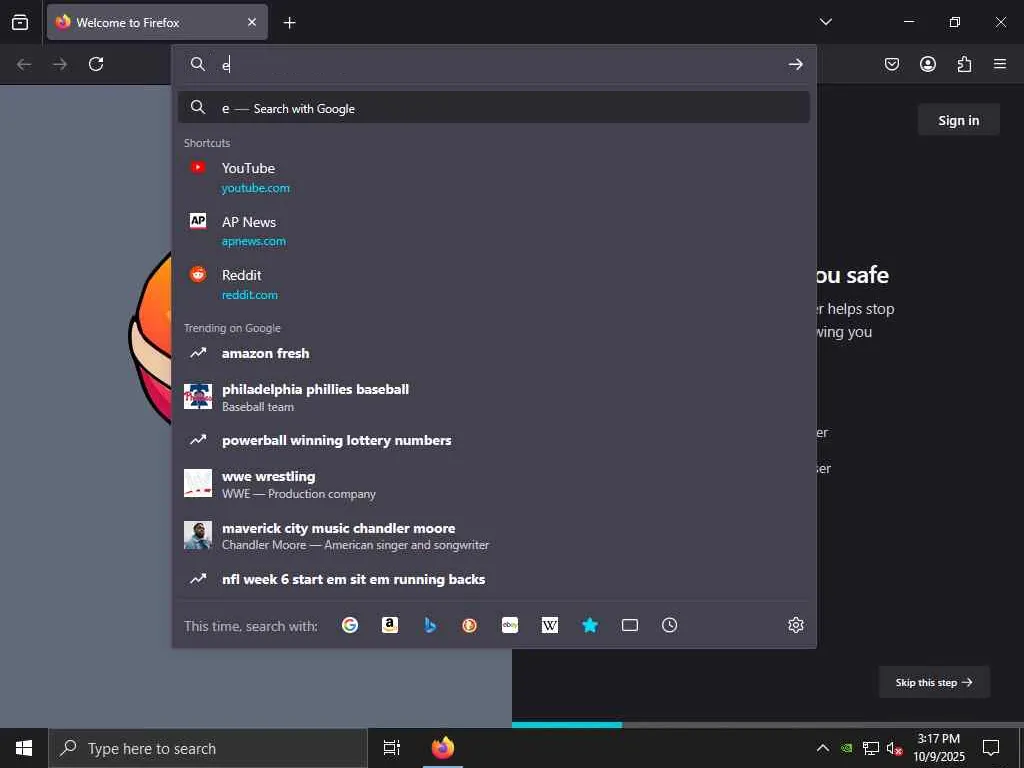Viewport: 1024px width, 768px height.
Task: Choose 'powerball winning lottery numbers' suggestion
Action: (x=494, y=440)
